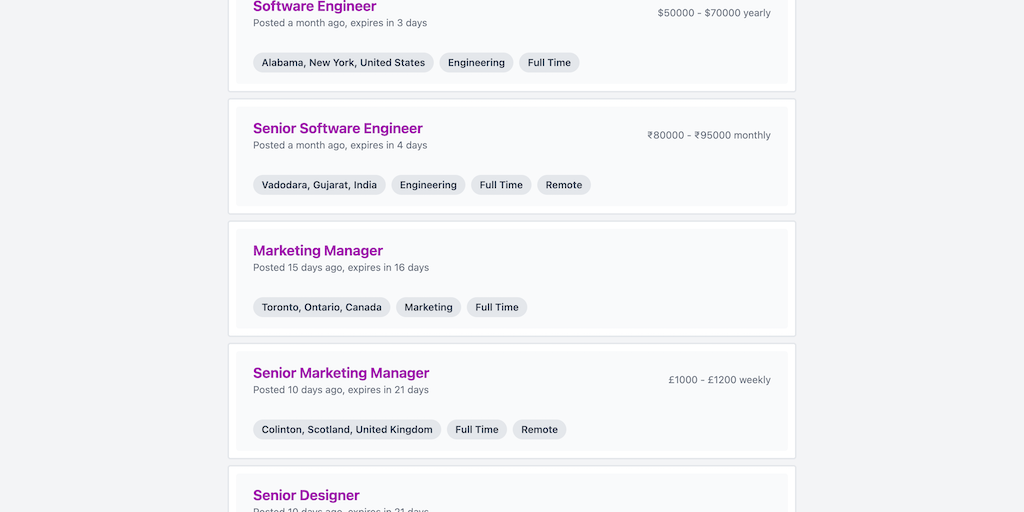The image size is (1024, 512).
Task: Select the Marketing category tag
Action: (x=428, y=307)
